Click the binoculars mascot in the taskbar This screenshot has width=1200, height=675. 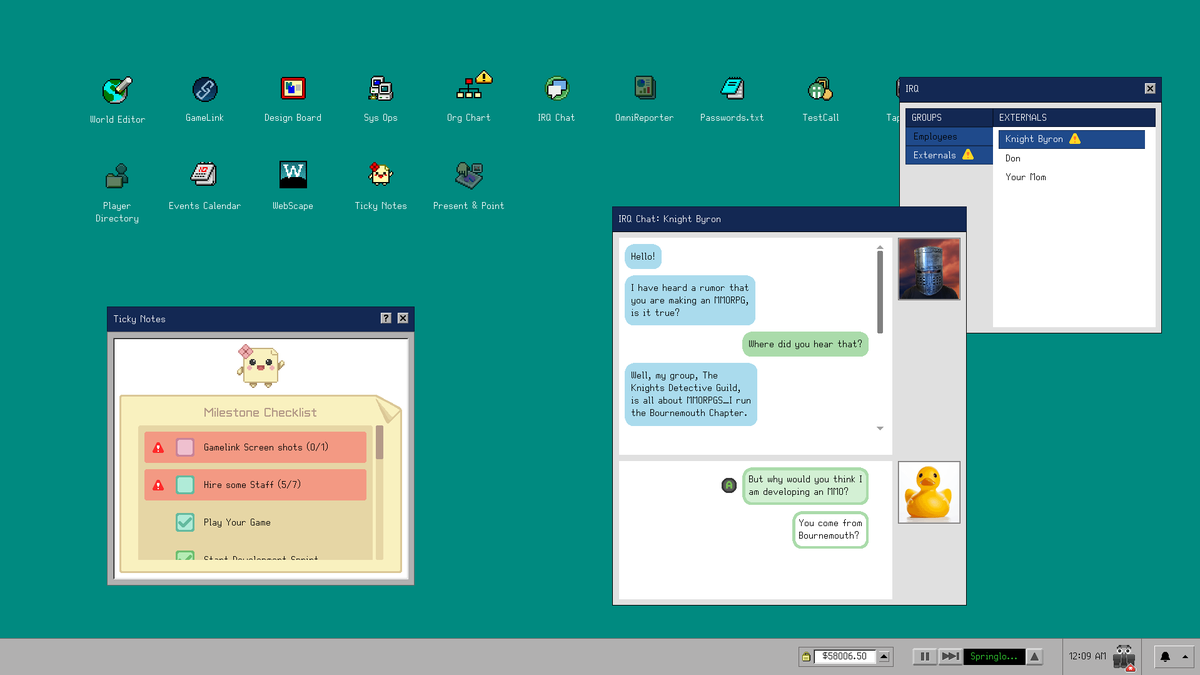coord(1126,656)
